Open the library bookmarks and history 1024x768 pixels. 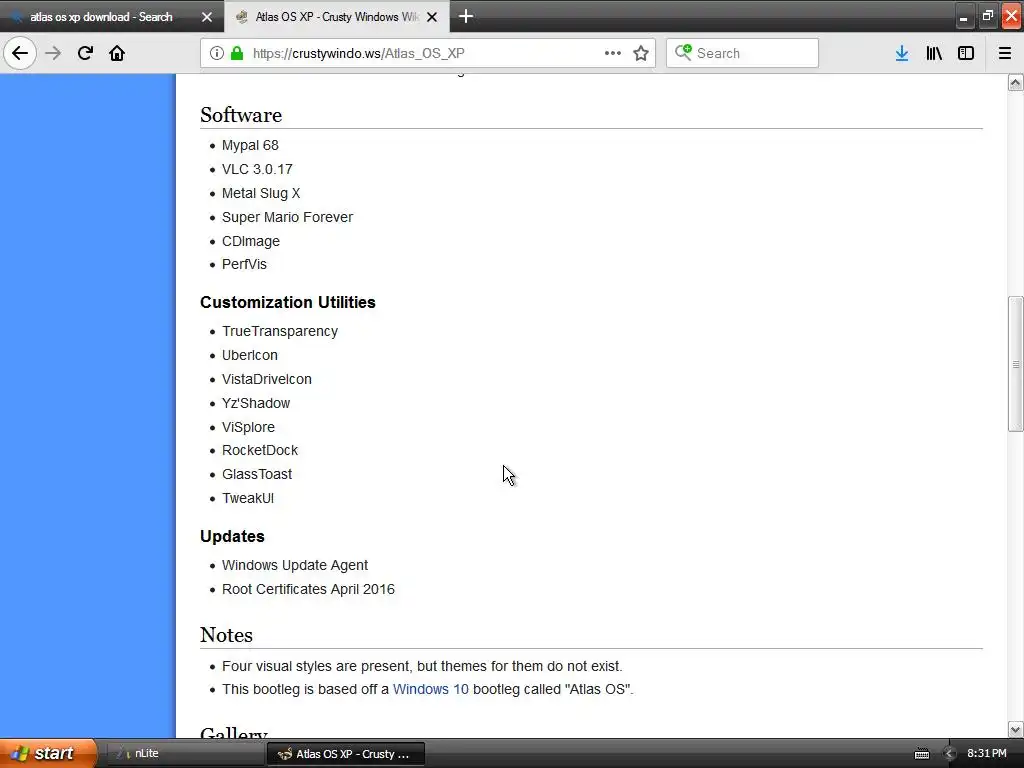pos(934,53)
